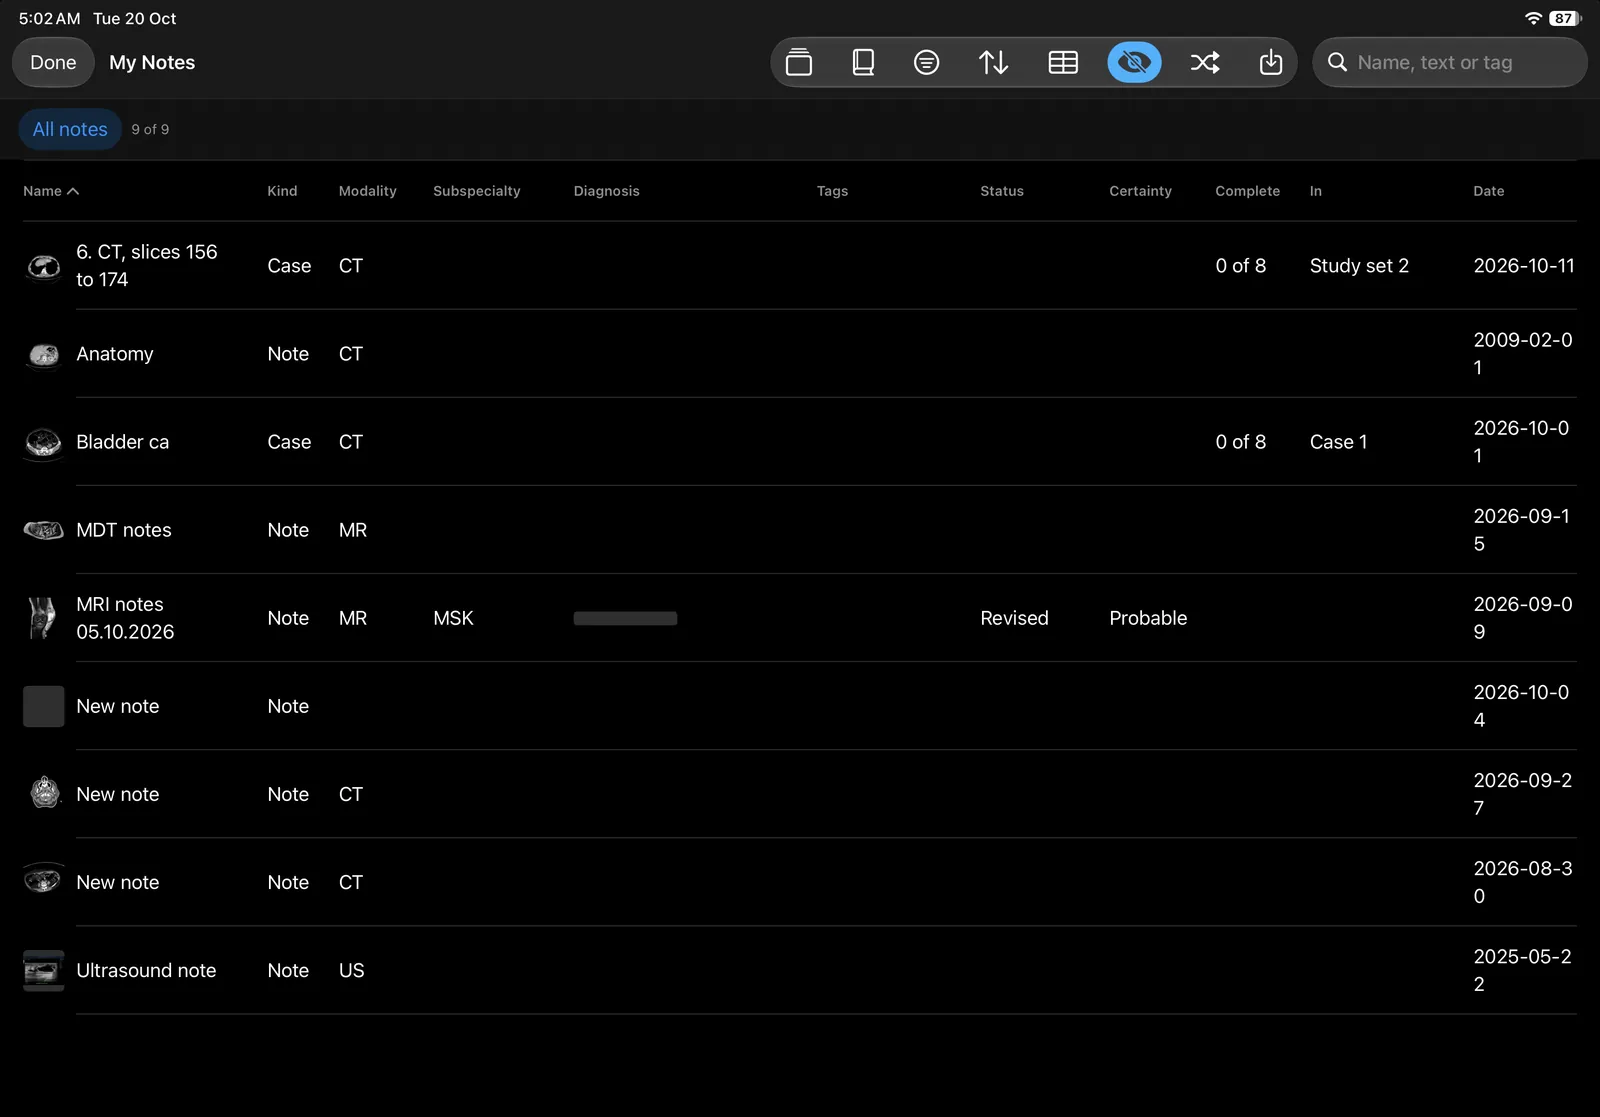This screenshot has height=1117, width=1600.
Task: Click the filter lines circle icon
Action: click(927, 62)
